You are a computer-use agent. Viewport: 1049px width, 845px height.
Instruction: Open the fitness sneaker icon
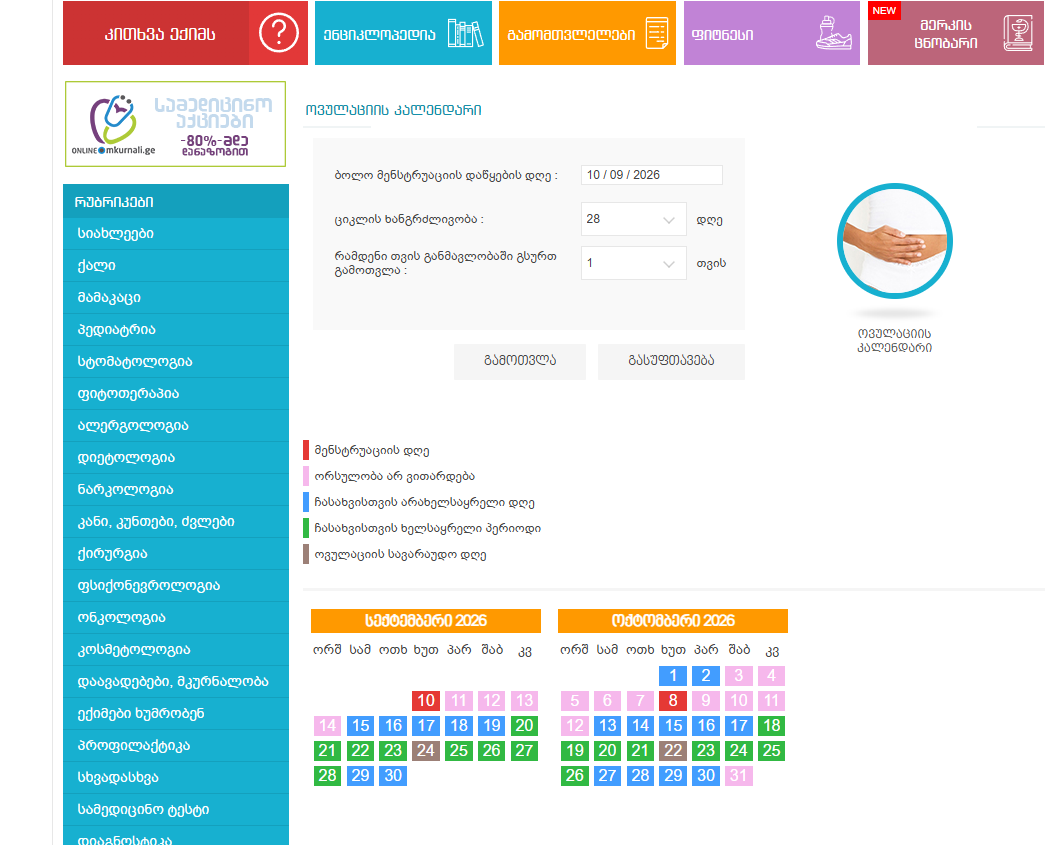coord(834,33)
